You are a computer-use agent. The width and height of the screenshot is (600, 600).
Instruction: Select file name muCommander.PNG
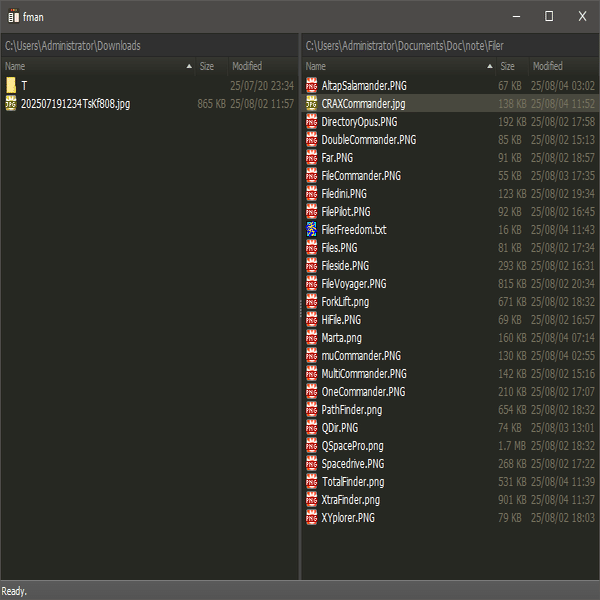[x=361, y=355]
